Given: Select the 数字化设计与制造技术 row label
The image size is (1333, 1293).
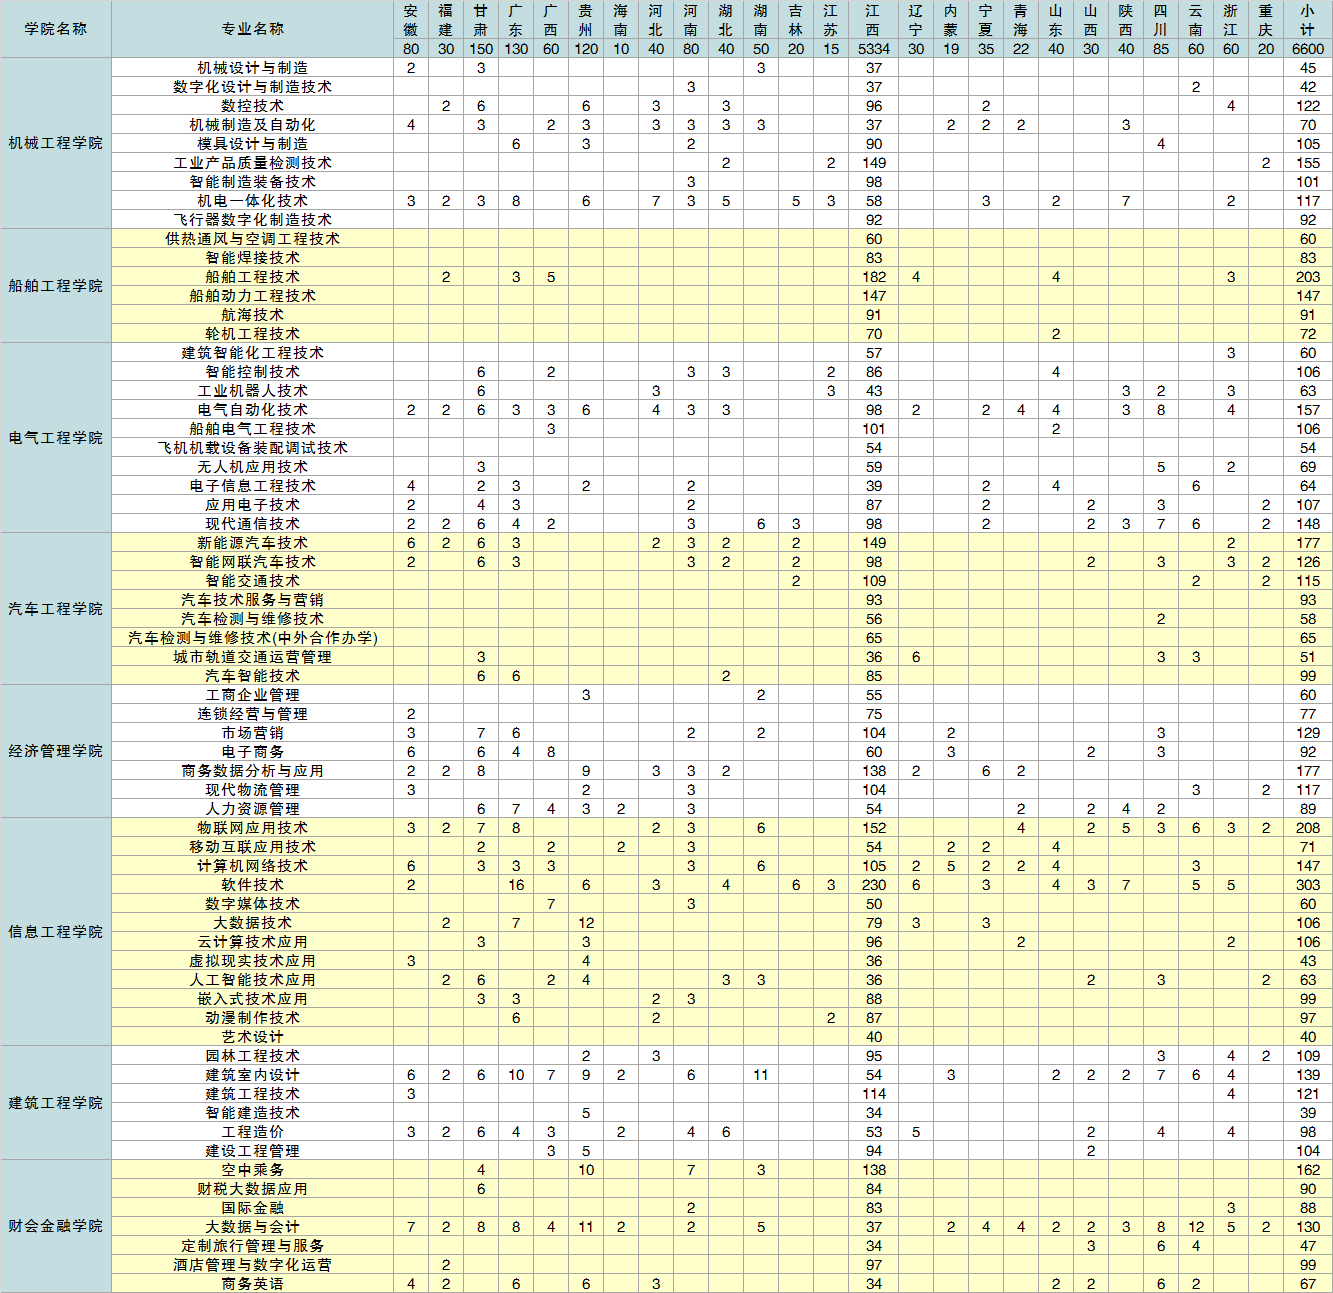Looking at the screenshot, I should coord(253,87).
